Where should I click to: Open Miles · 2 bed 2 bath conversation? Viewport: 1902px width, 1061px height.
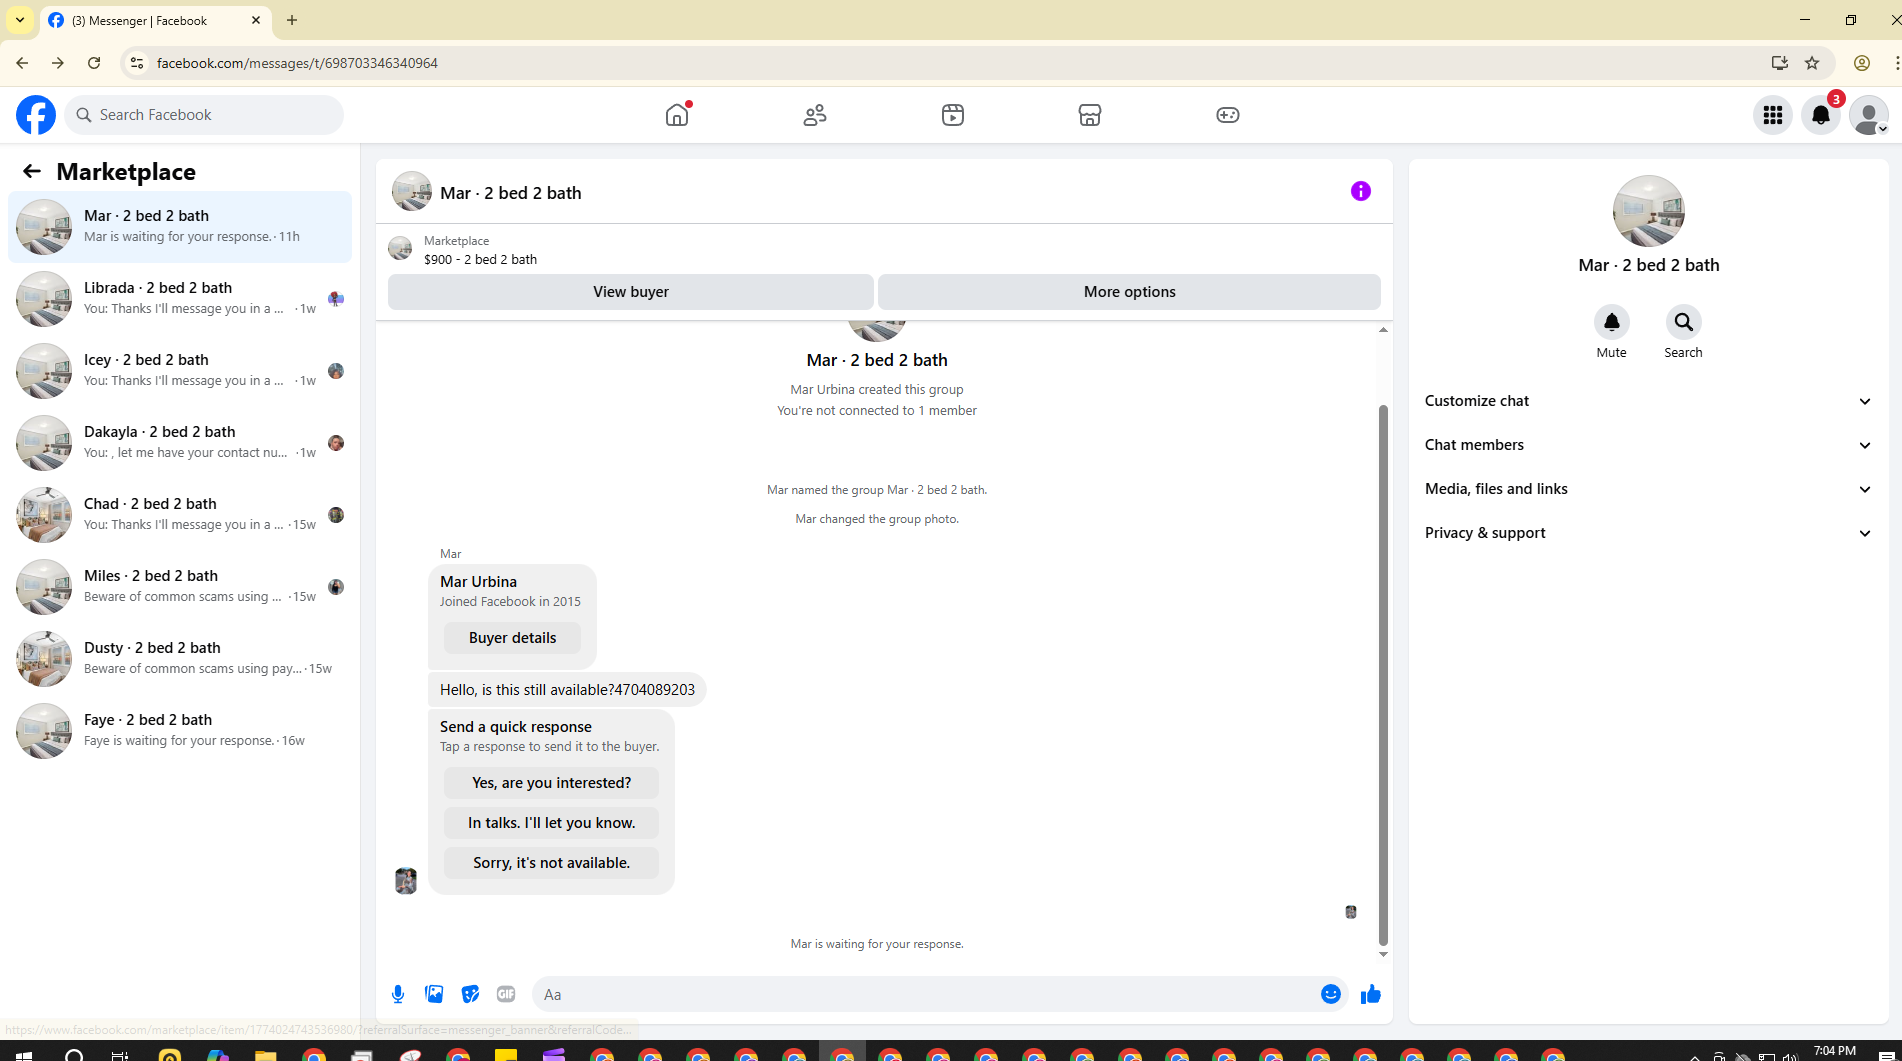click(x=180, y=587)
